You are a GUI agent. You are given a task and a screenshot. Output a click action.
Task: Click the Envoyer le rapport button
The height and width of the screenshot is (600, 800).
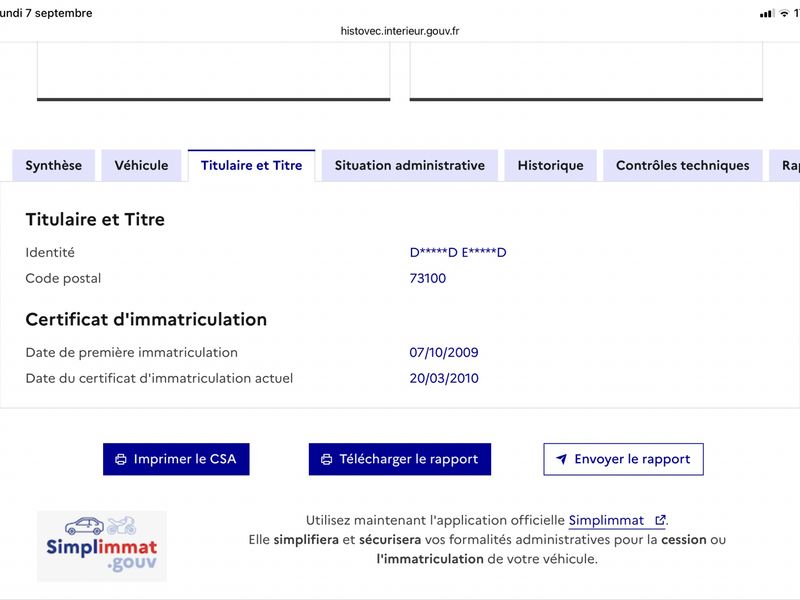point(623,459)
